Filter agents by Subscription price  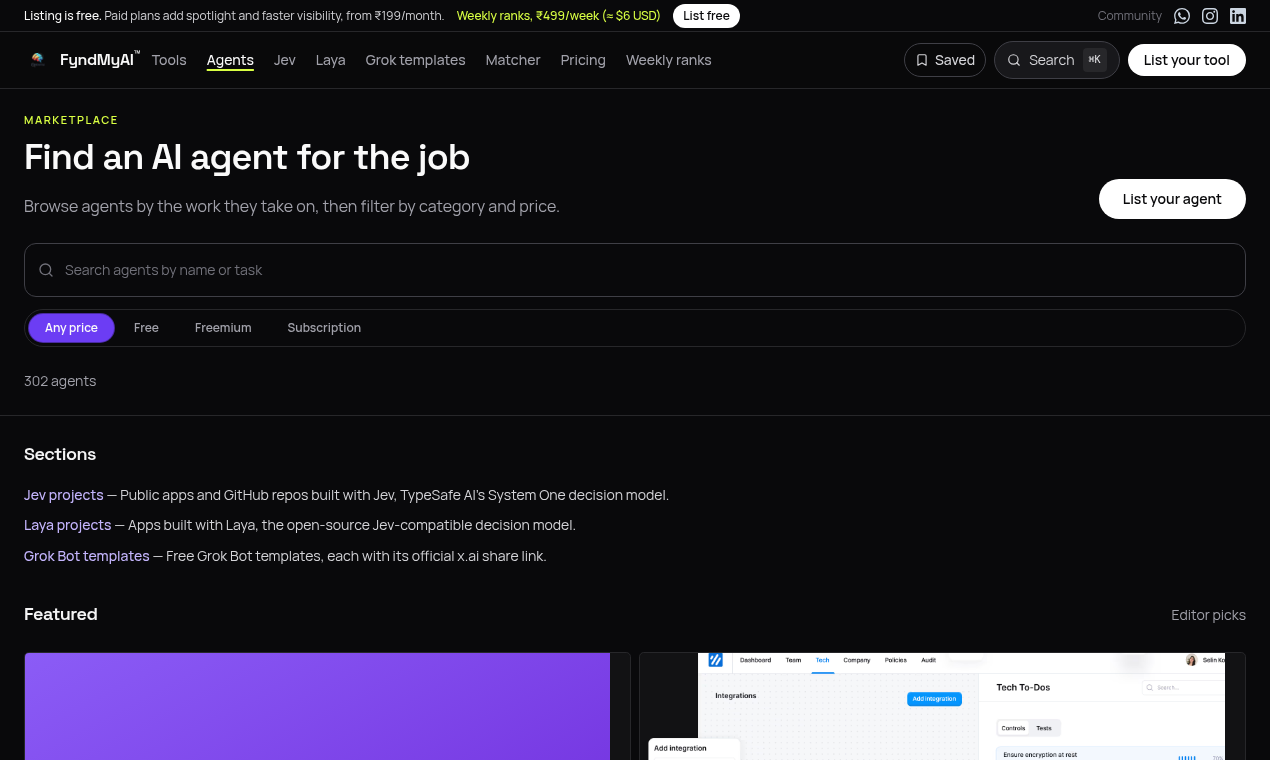click(324, 328)
